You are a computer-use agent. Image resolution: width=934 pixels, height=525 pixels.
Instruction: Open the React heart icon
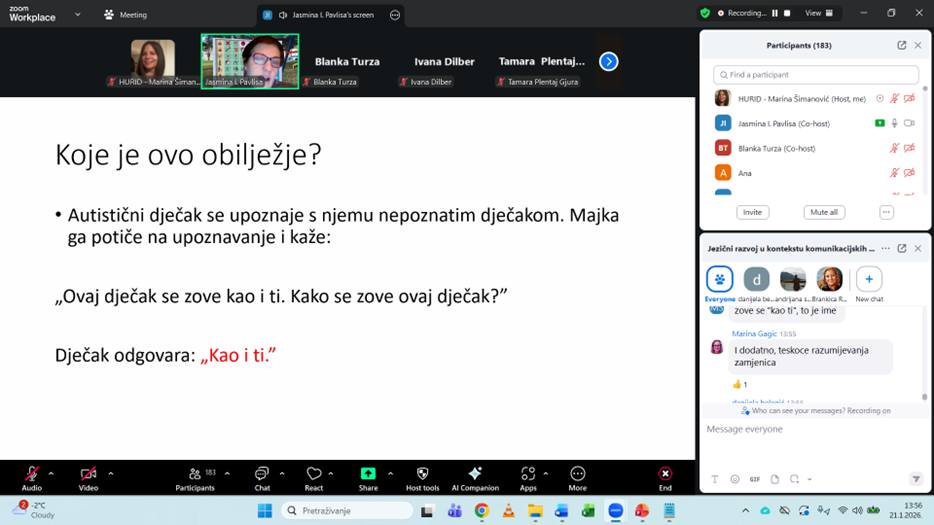click(x=314, y=473)
